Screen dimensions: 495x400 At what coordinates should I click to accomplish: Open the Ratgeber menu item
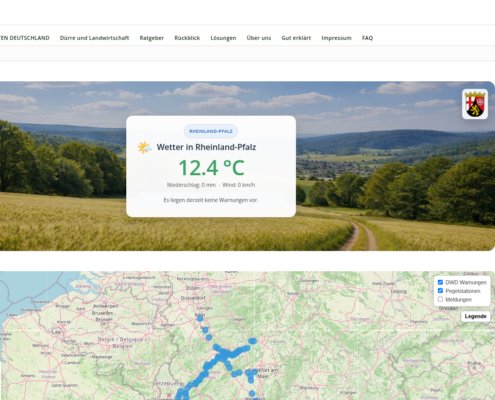(x=152, y=38)
